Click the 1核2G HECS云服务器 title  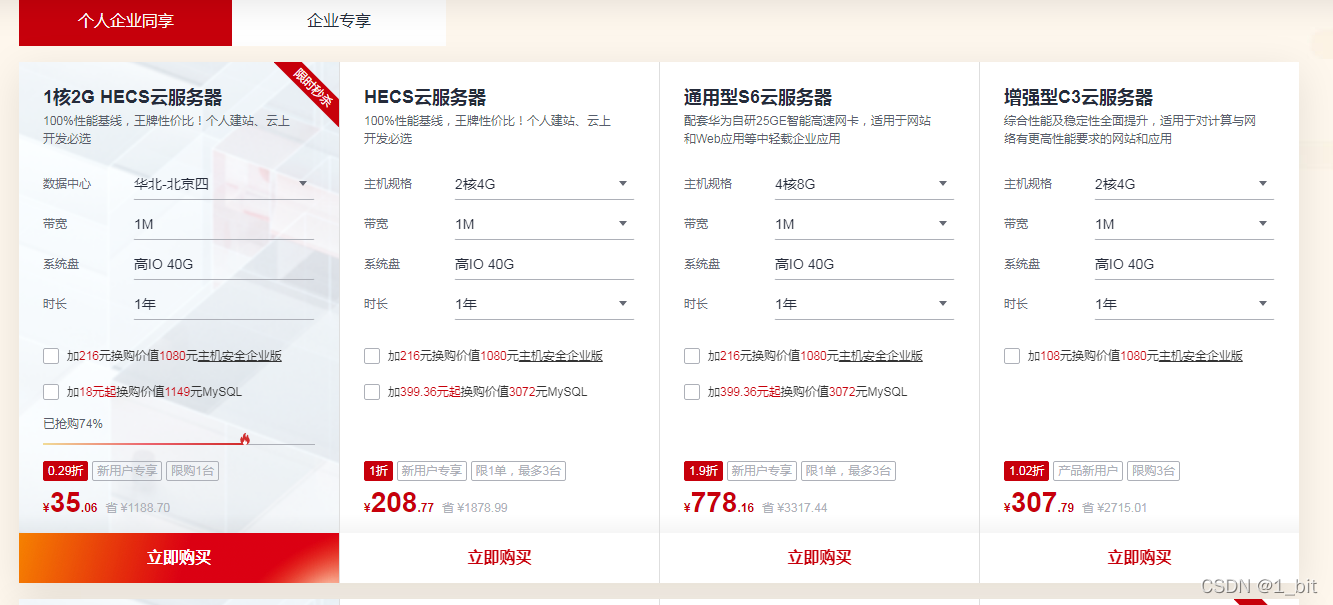[133, 97]
